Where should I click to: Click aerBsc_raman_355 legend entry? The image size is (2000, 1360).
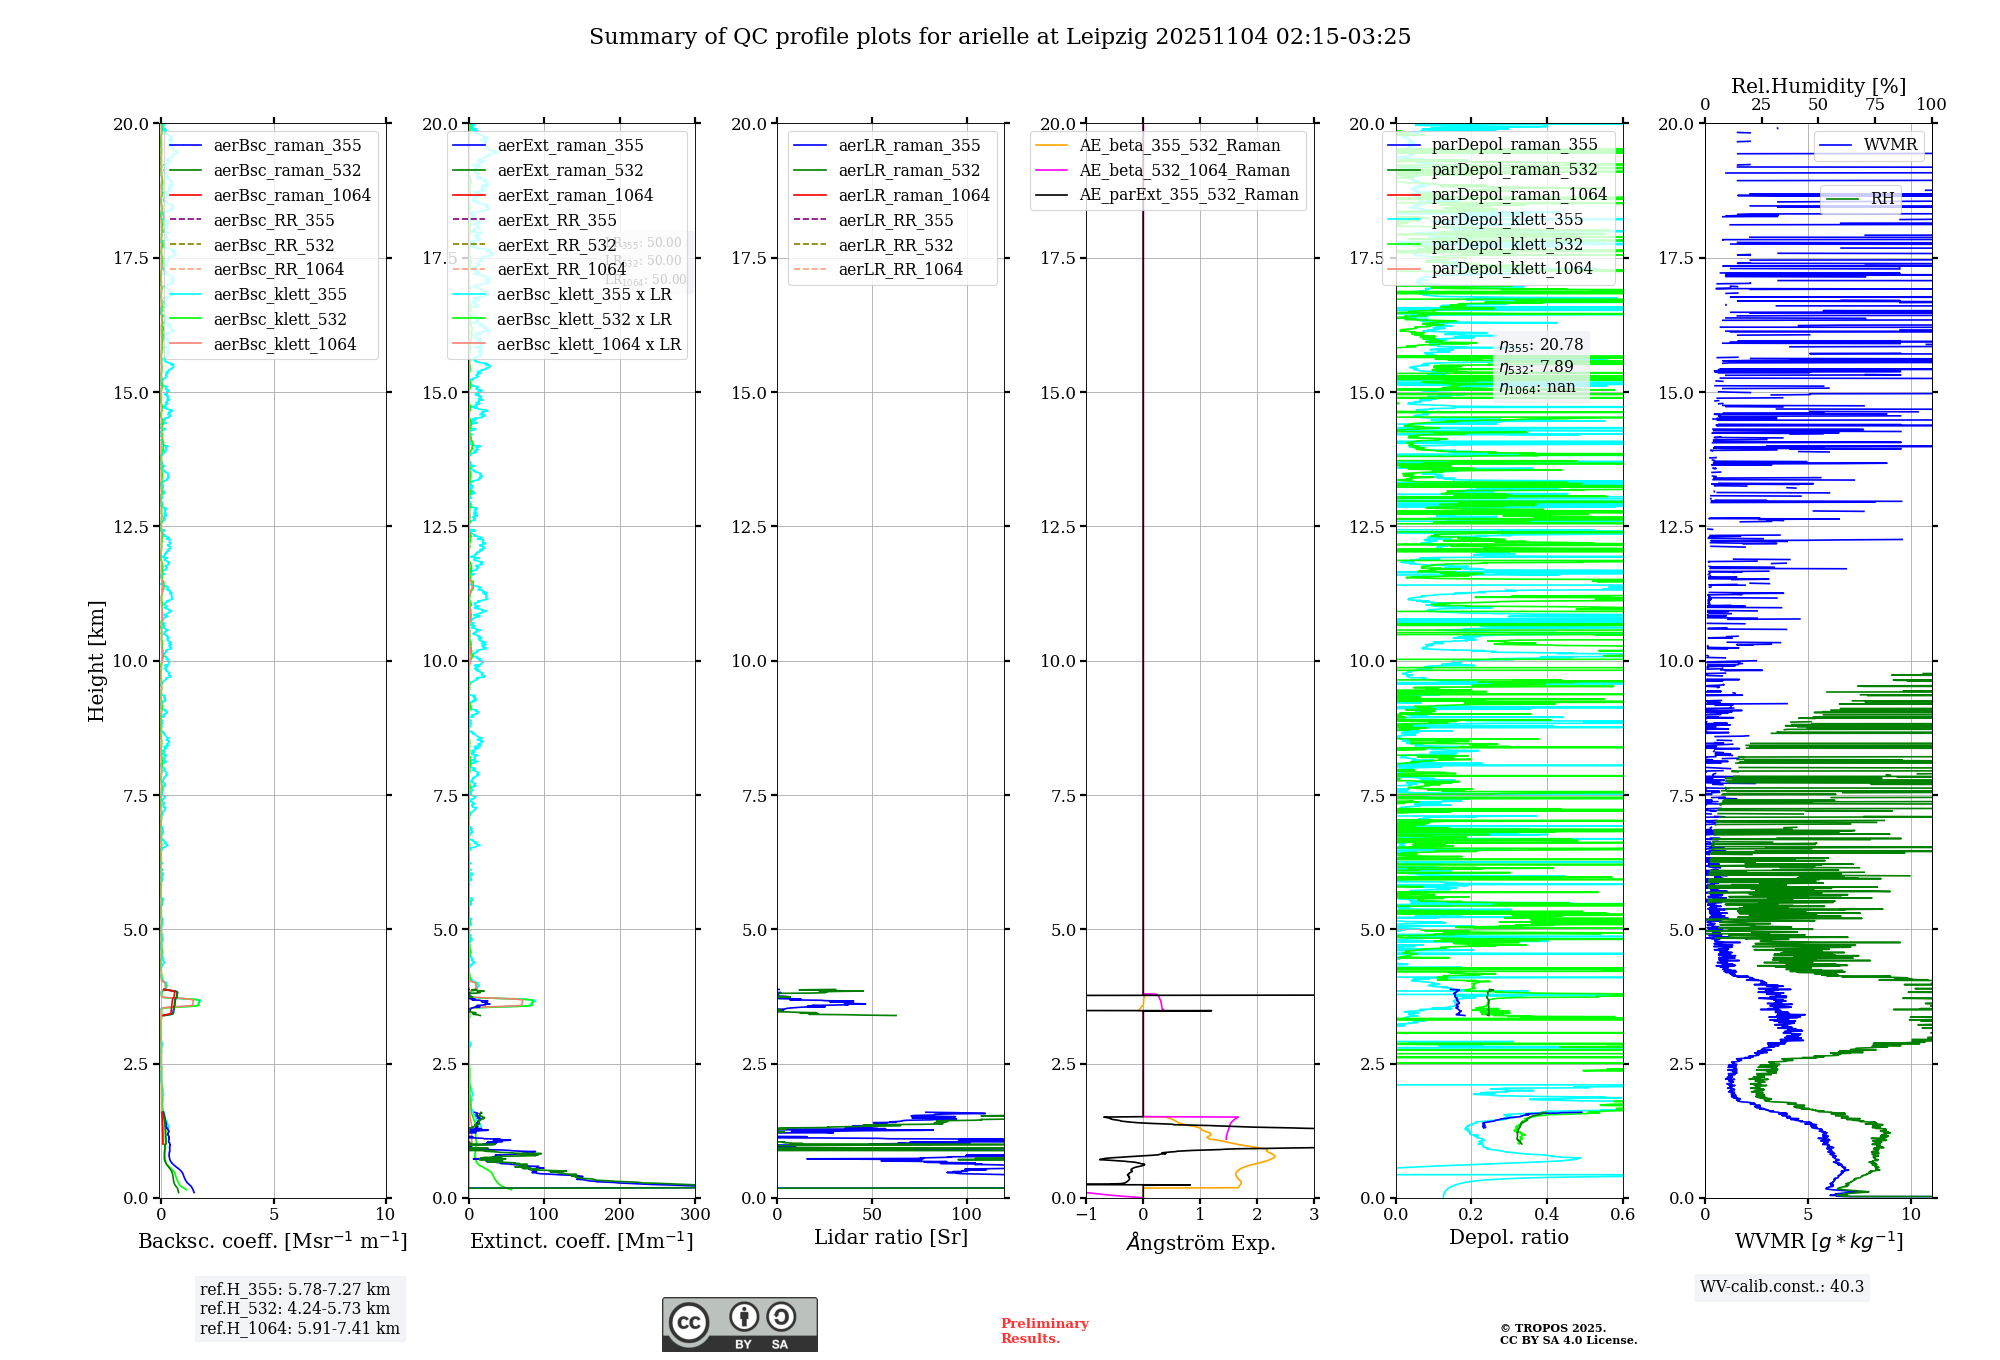(x=287, y=146)
